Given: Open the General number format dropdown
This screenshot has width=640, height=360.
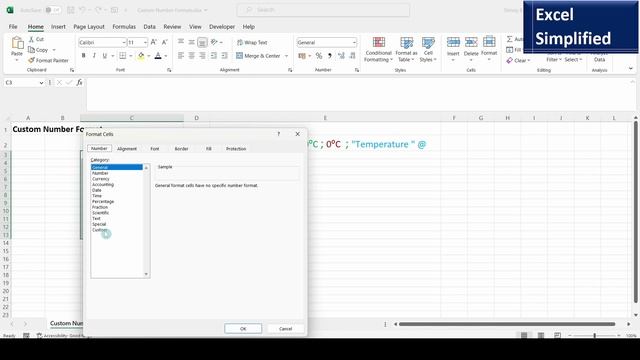Looking at the screenshot, I should pos(353,42).
